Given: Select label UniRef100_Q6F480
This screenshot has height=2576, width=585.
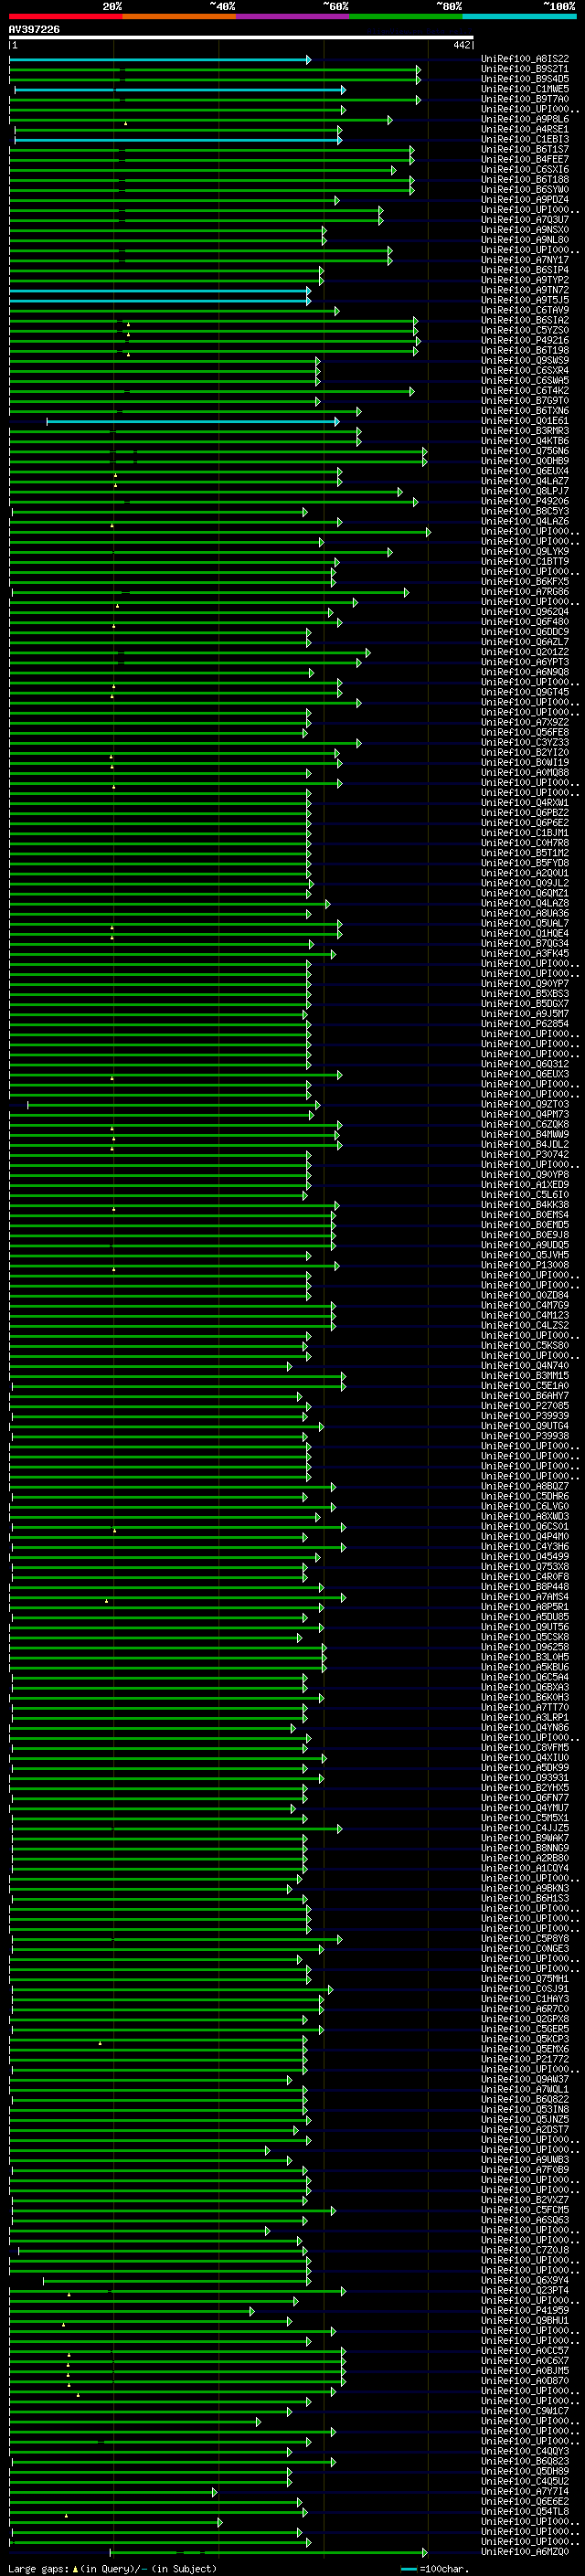Looking at the screenshot, I should tap(525, 622).
